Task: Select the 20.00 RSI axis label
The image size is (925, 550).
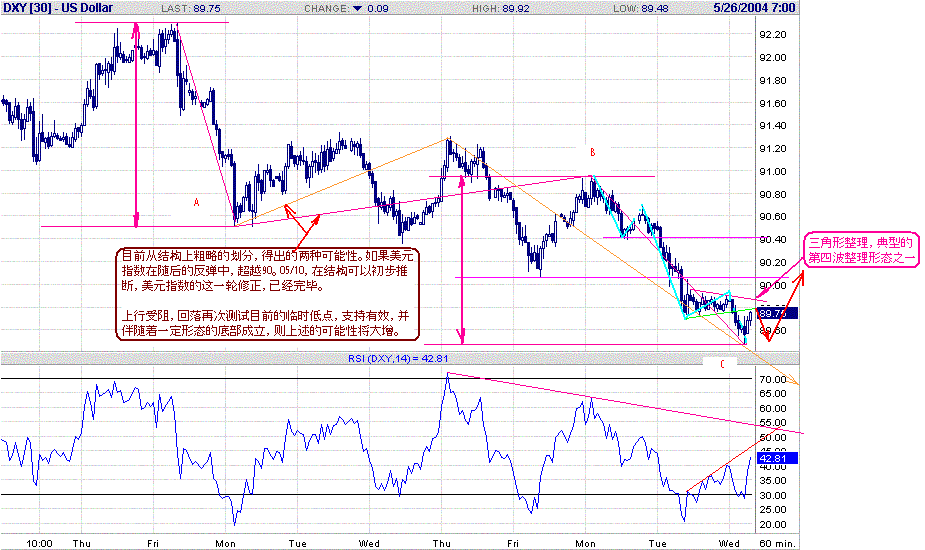Action: tap(772, 525)
